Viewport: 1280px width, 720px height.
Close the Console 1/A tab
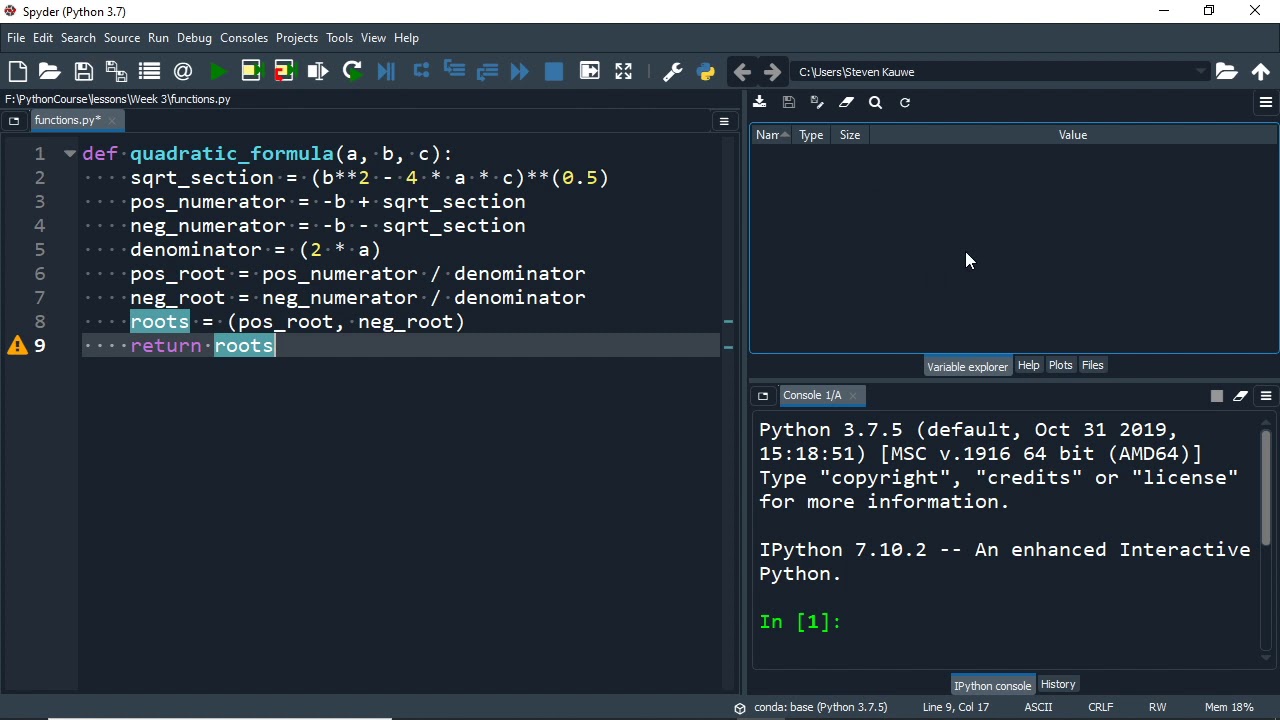point(853,396)
